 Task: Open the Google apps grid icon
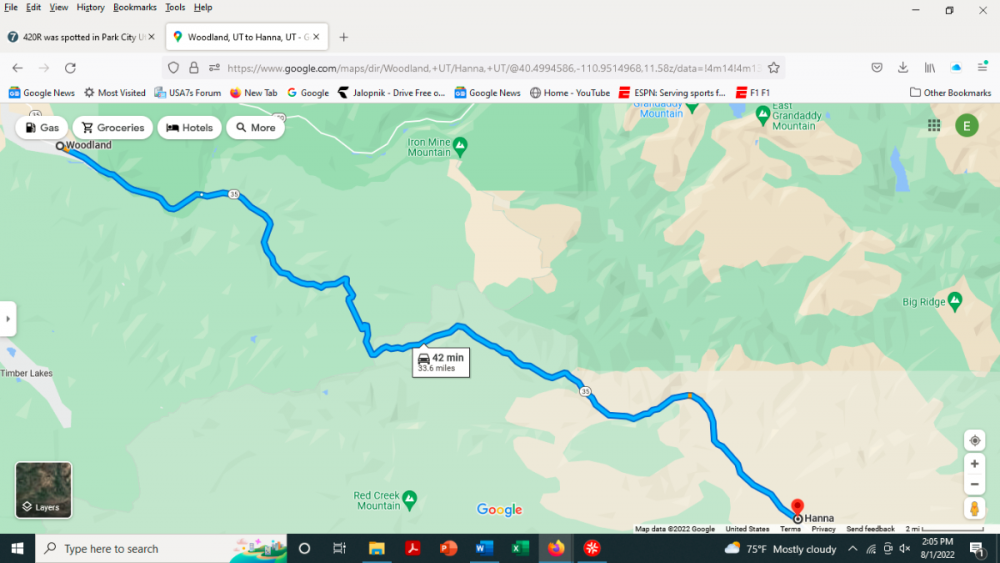(x=934, y=126)
